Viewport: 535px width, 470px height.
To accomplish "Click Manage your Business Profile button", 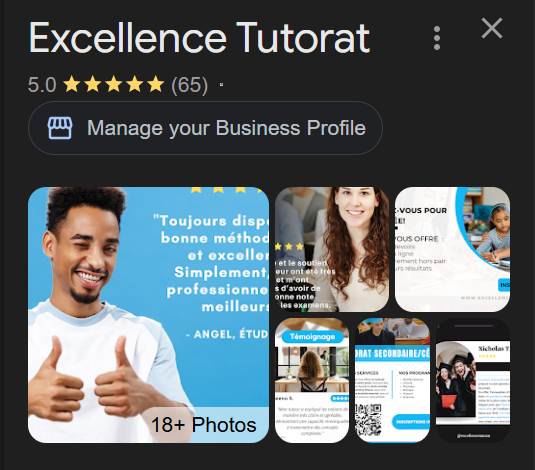I will pyautogui.click(x=205, y=128).
